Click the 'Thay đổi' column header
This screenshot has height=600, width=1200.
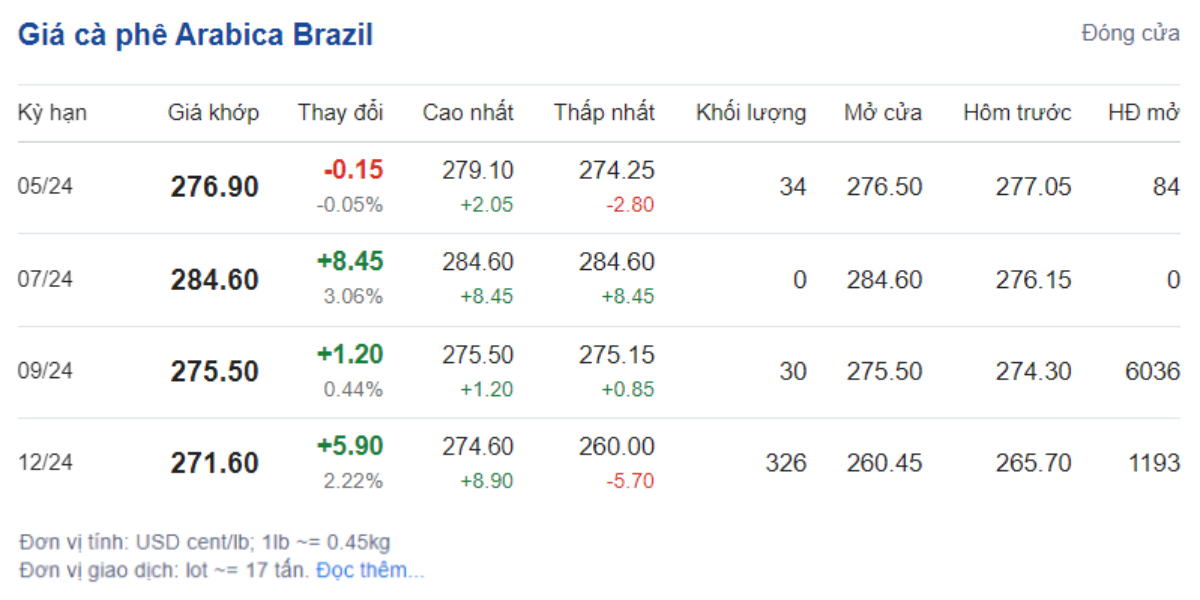coord(340,113)
